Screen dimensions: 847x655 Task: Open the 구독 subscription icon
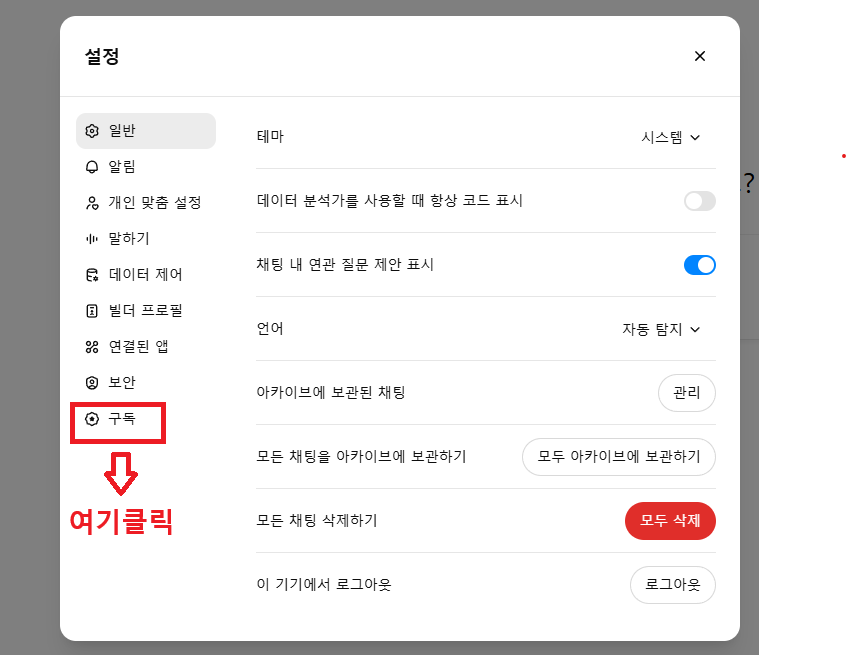(x=92, y=419)
